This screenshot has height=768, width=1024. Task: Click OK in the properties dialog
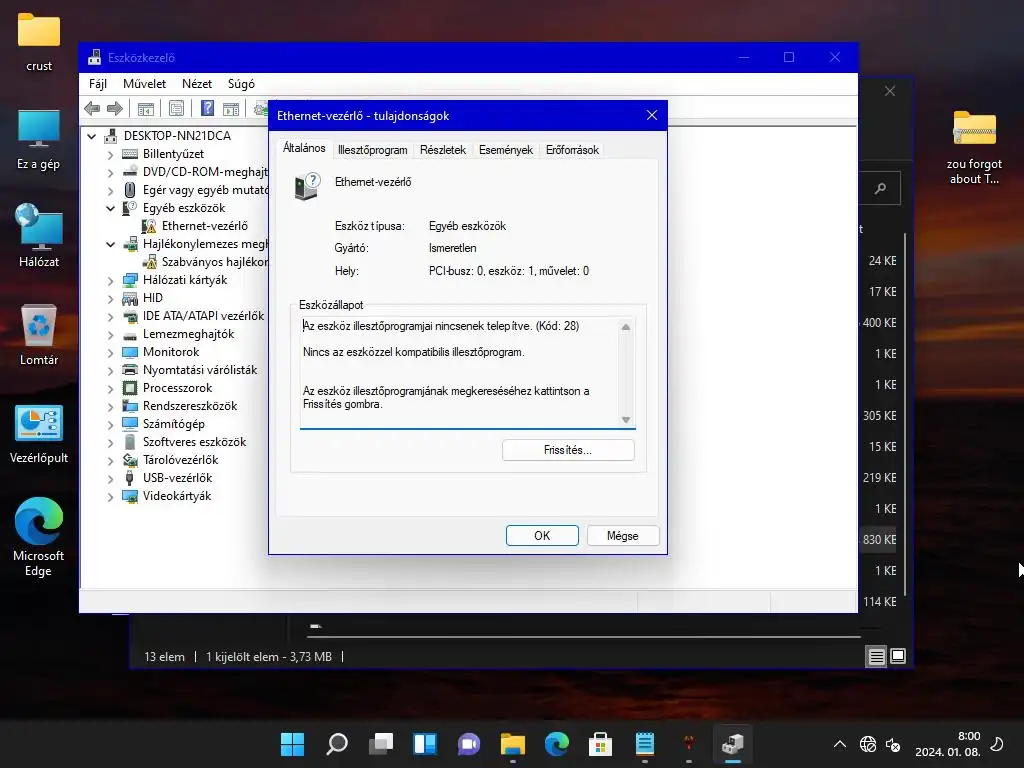(542, 536)
